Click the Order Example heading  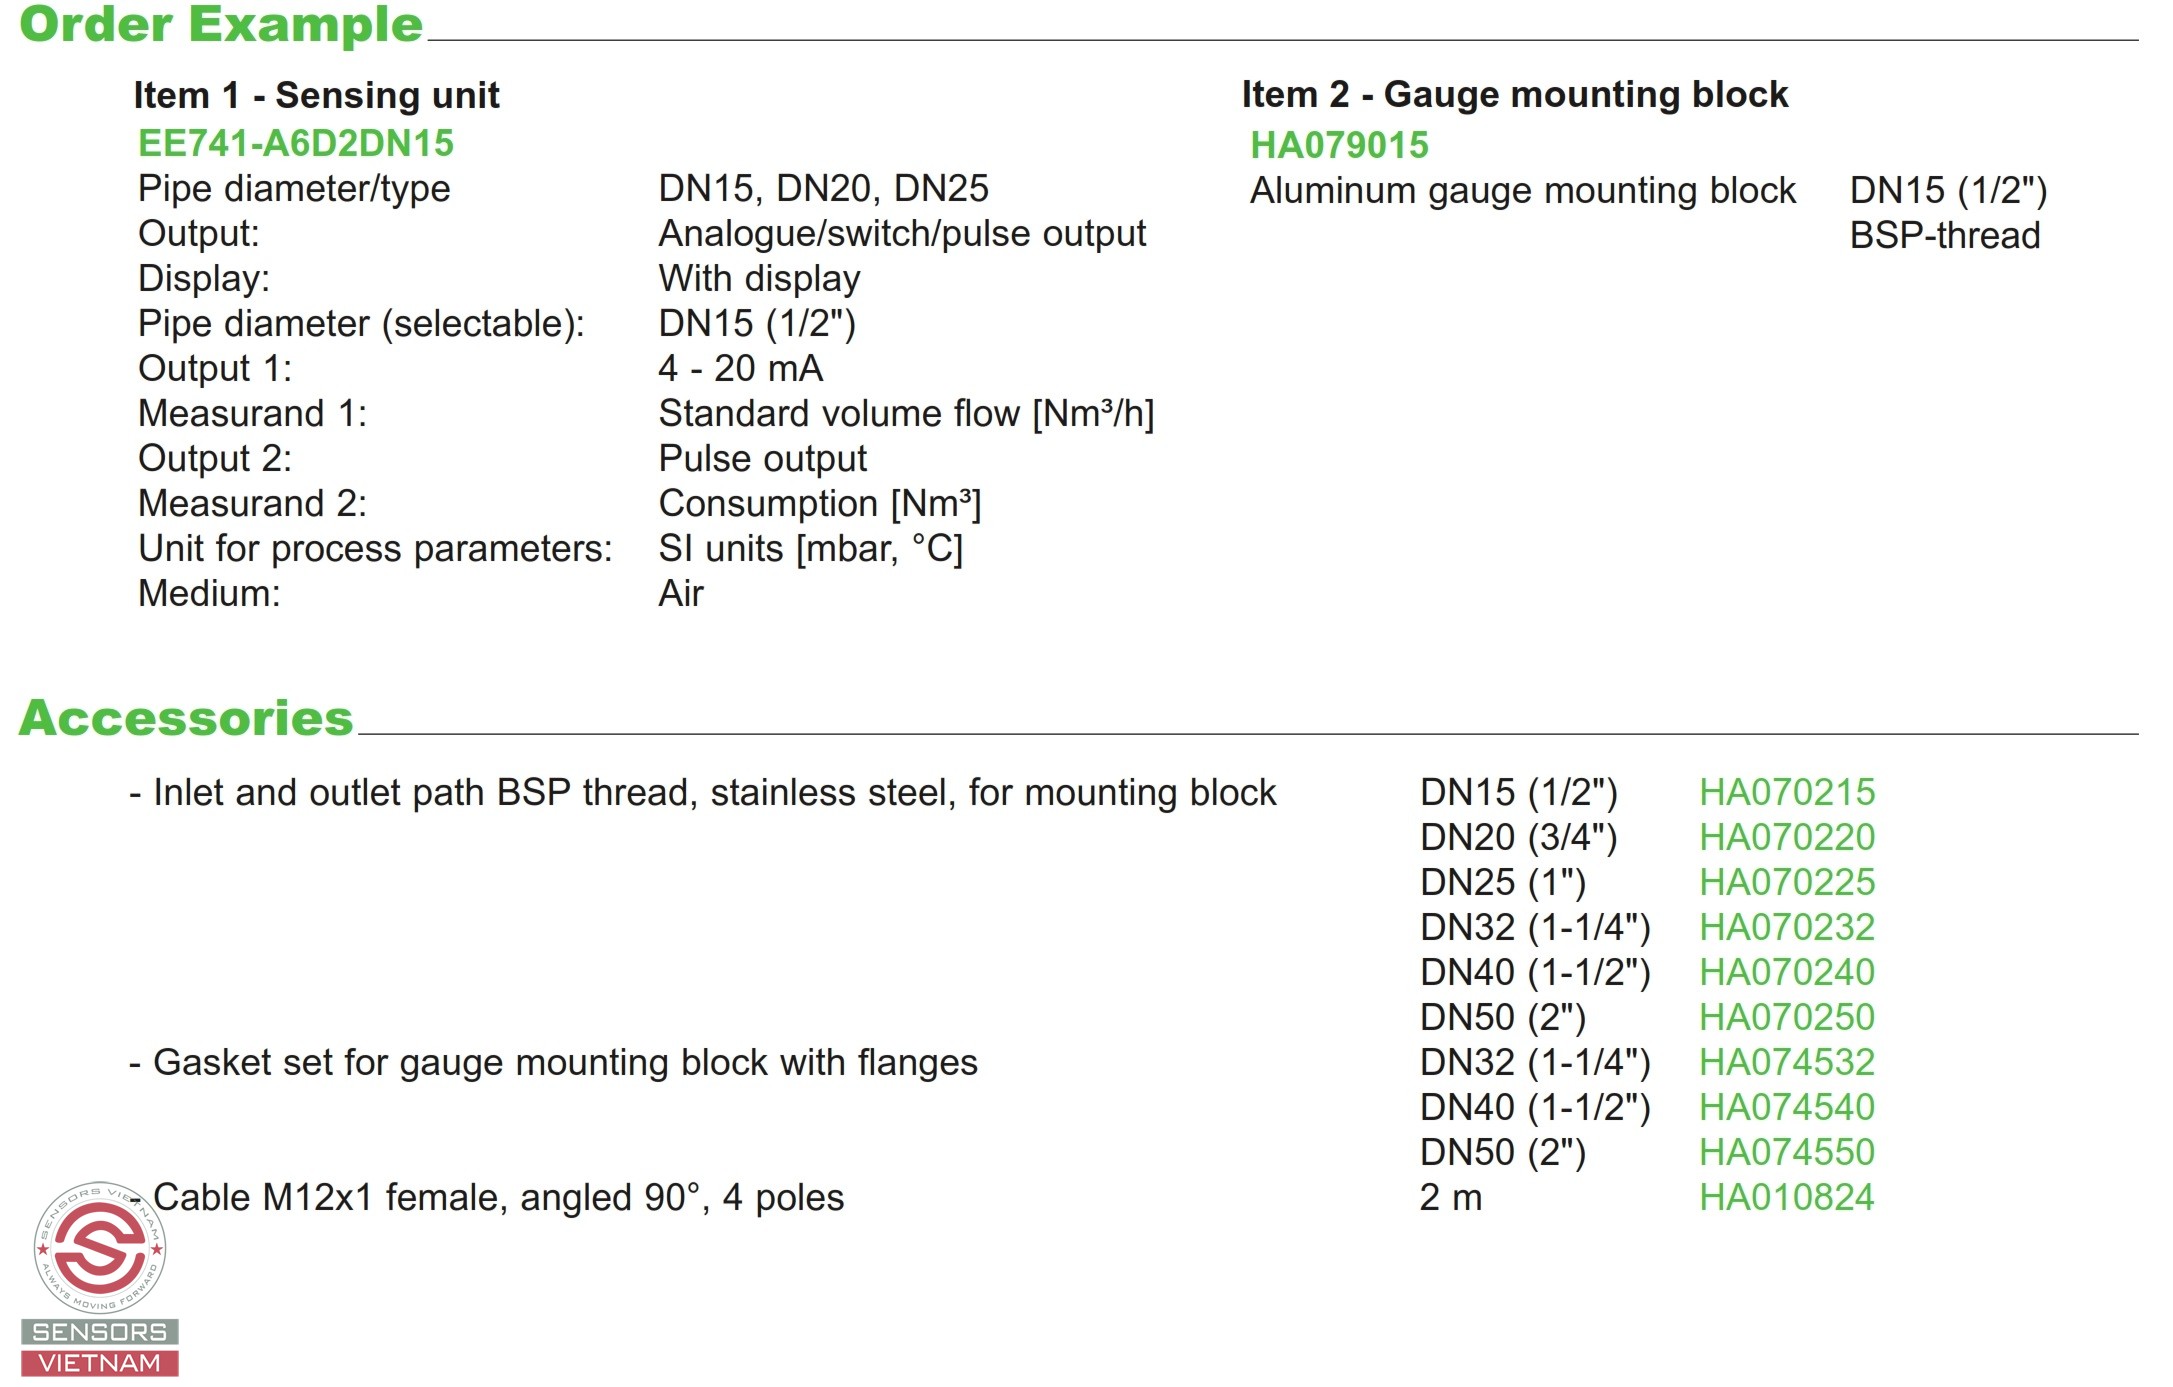221,24
